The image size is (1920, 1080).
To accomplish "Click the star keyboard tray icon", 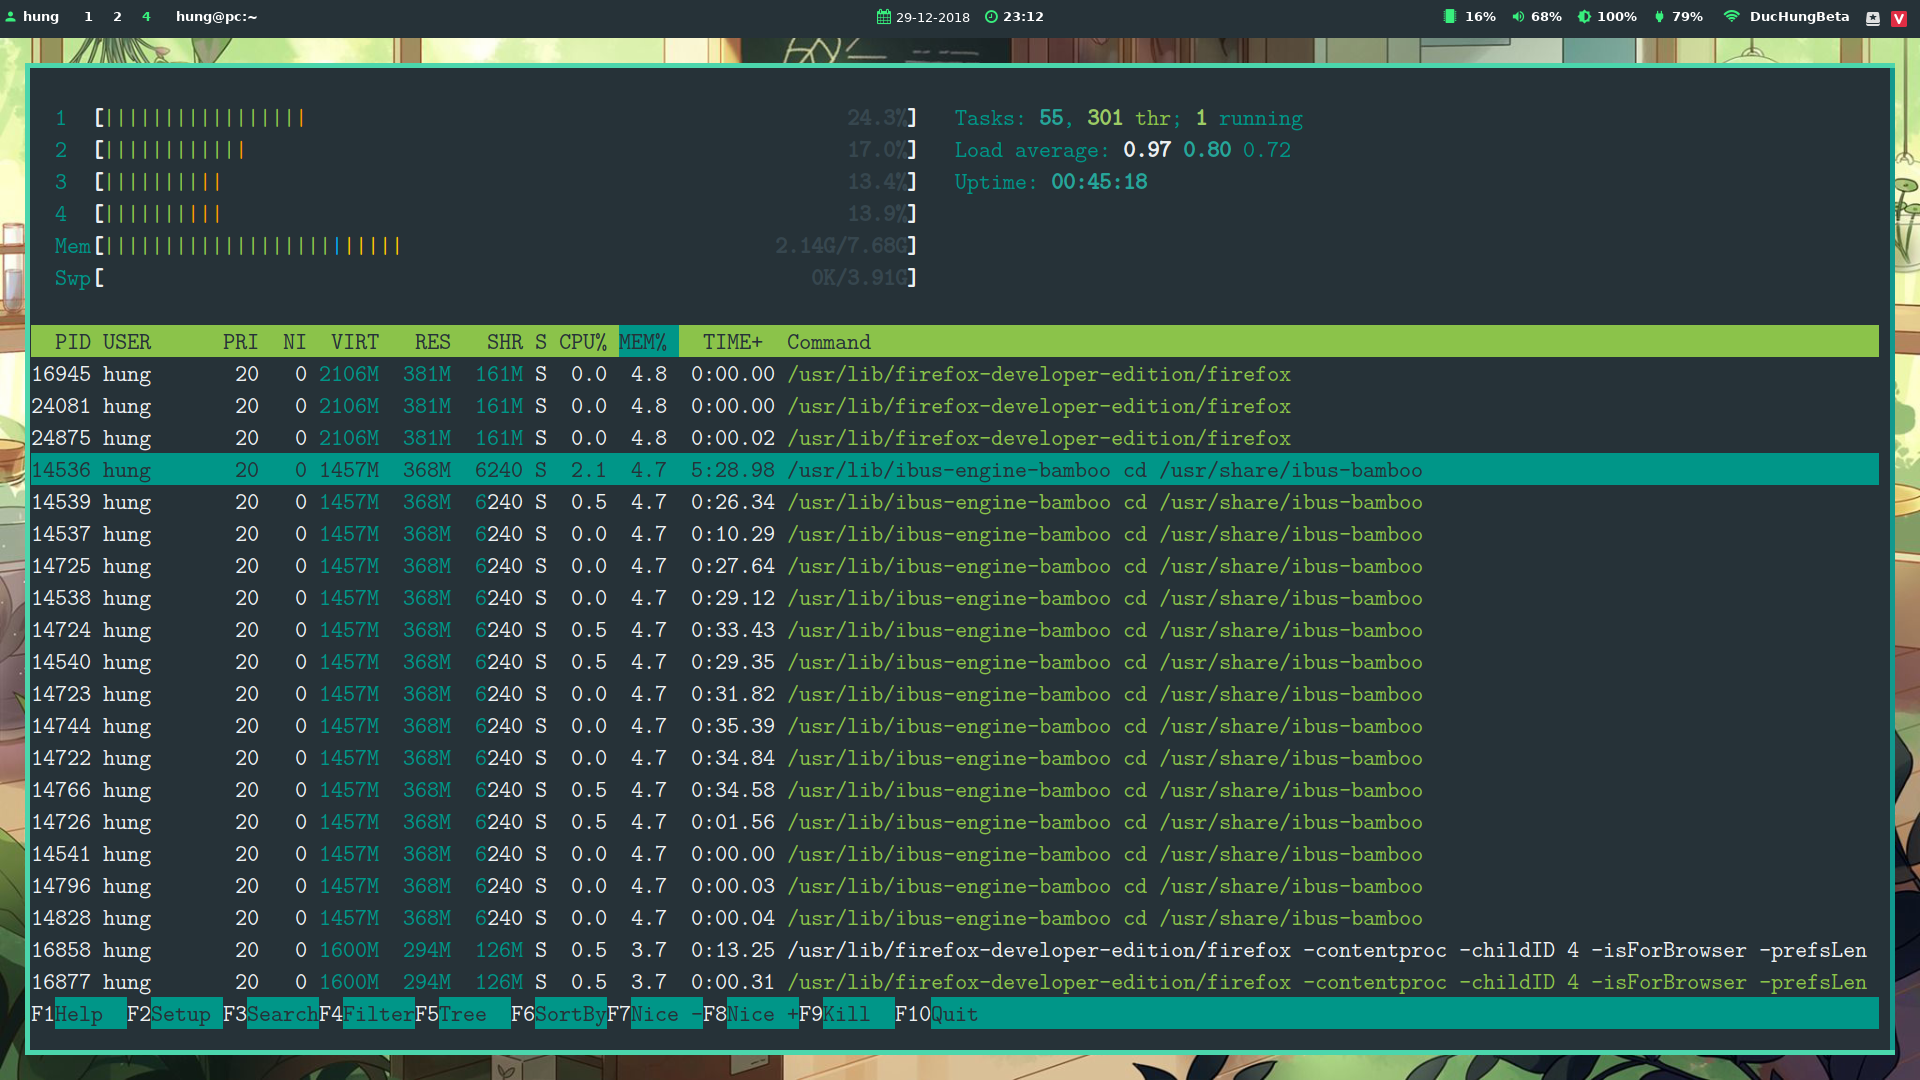I will pyautogui.click(x=1873, y=18).
